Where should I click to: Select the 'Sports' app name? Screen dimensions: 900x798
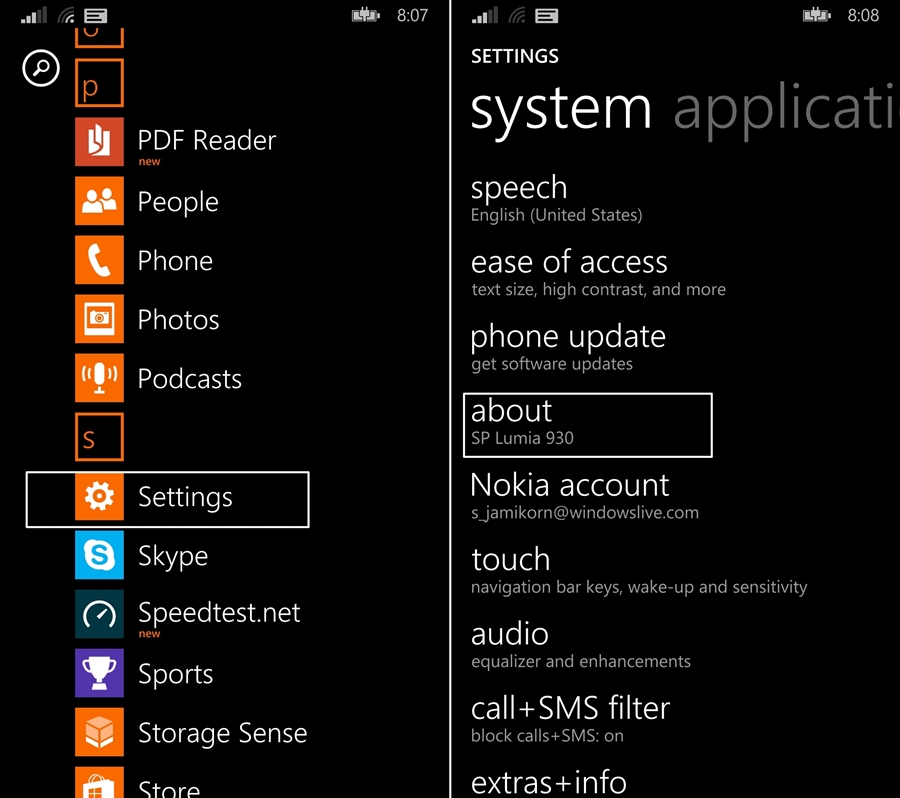[176, 675]
